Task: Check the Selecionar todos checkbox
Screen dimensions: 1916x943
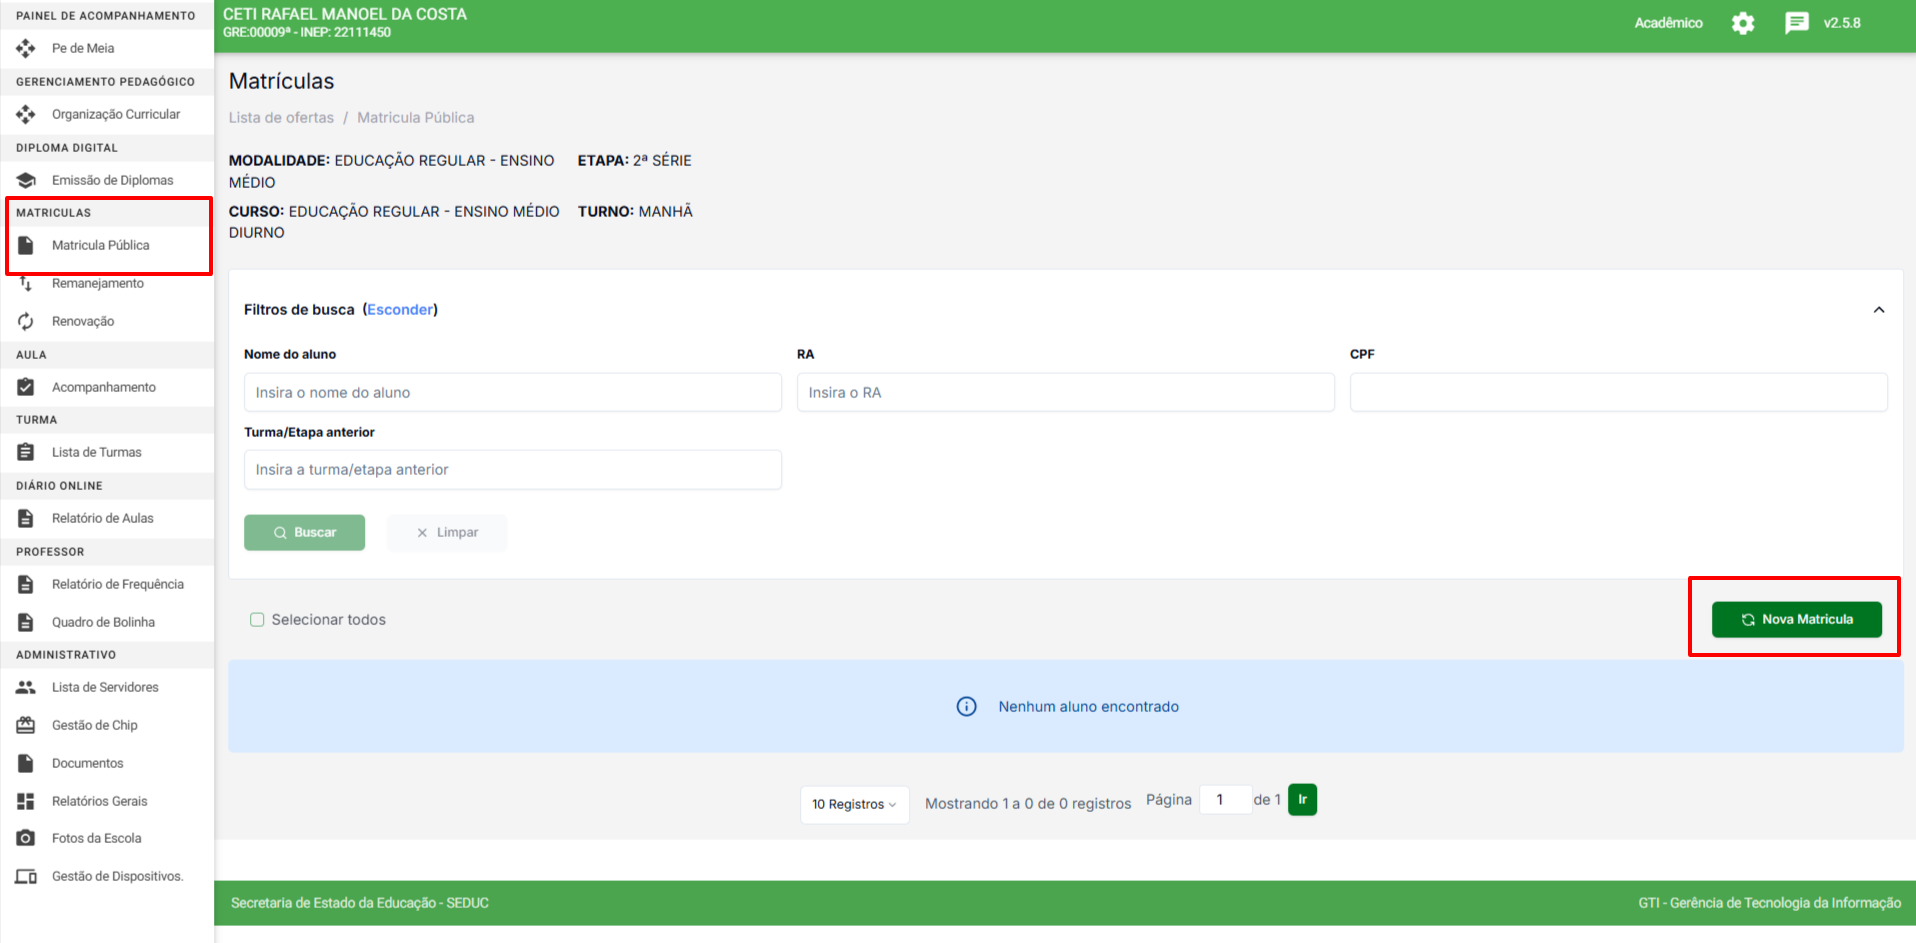Action: coord(257,620)
